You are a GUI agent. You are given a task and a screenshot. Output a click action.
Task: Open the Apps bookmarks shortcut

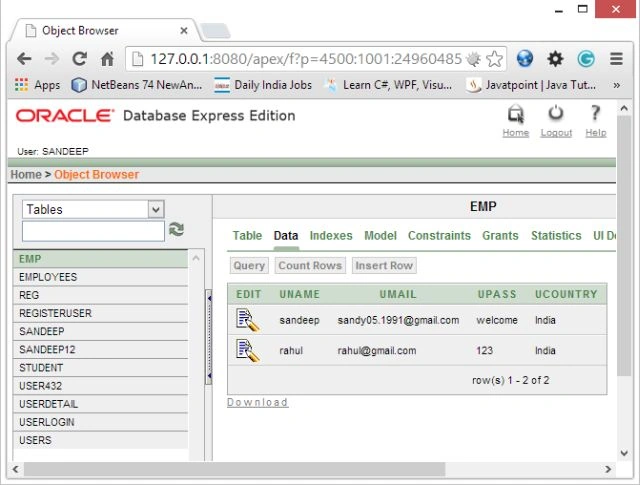click(37, 85)
